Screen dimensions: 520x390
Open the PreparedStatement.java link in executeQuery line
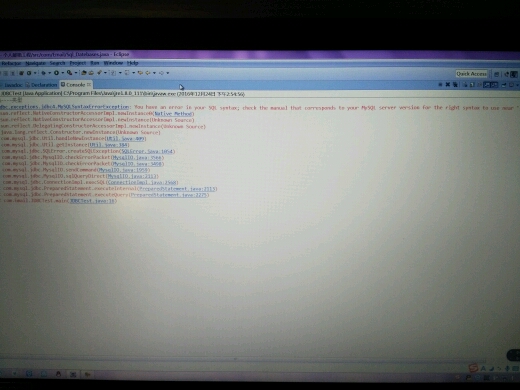(169, 195)
